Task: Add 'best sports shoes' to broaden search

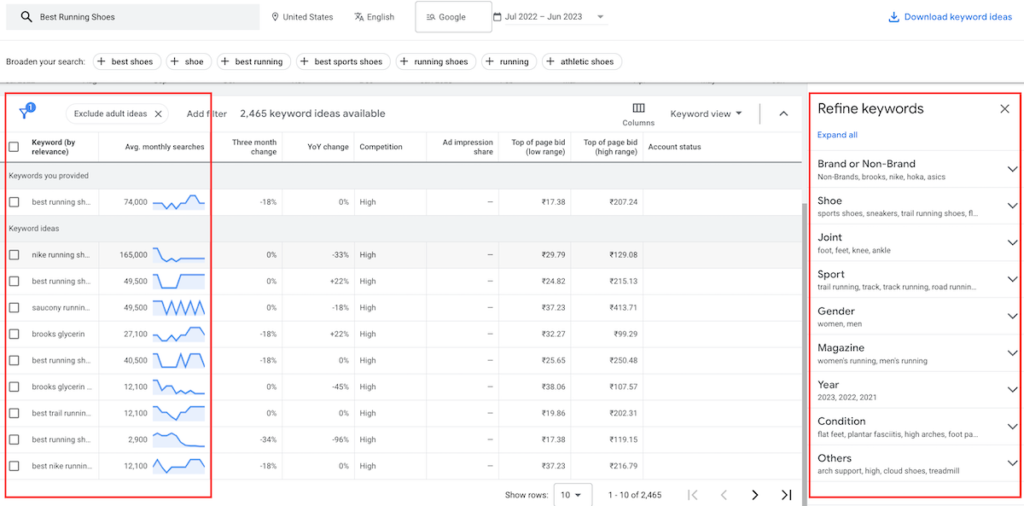Action: click(343, 61)
